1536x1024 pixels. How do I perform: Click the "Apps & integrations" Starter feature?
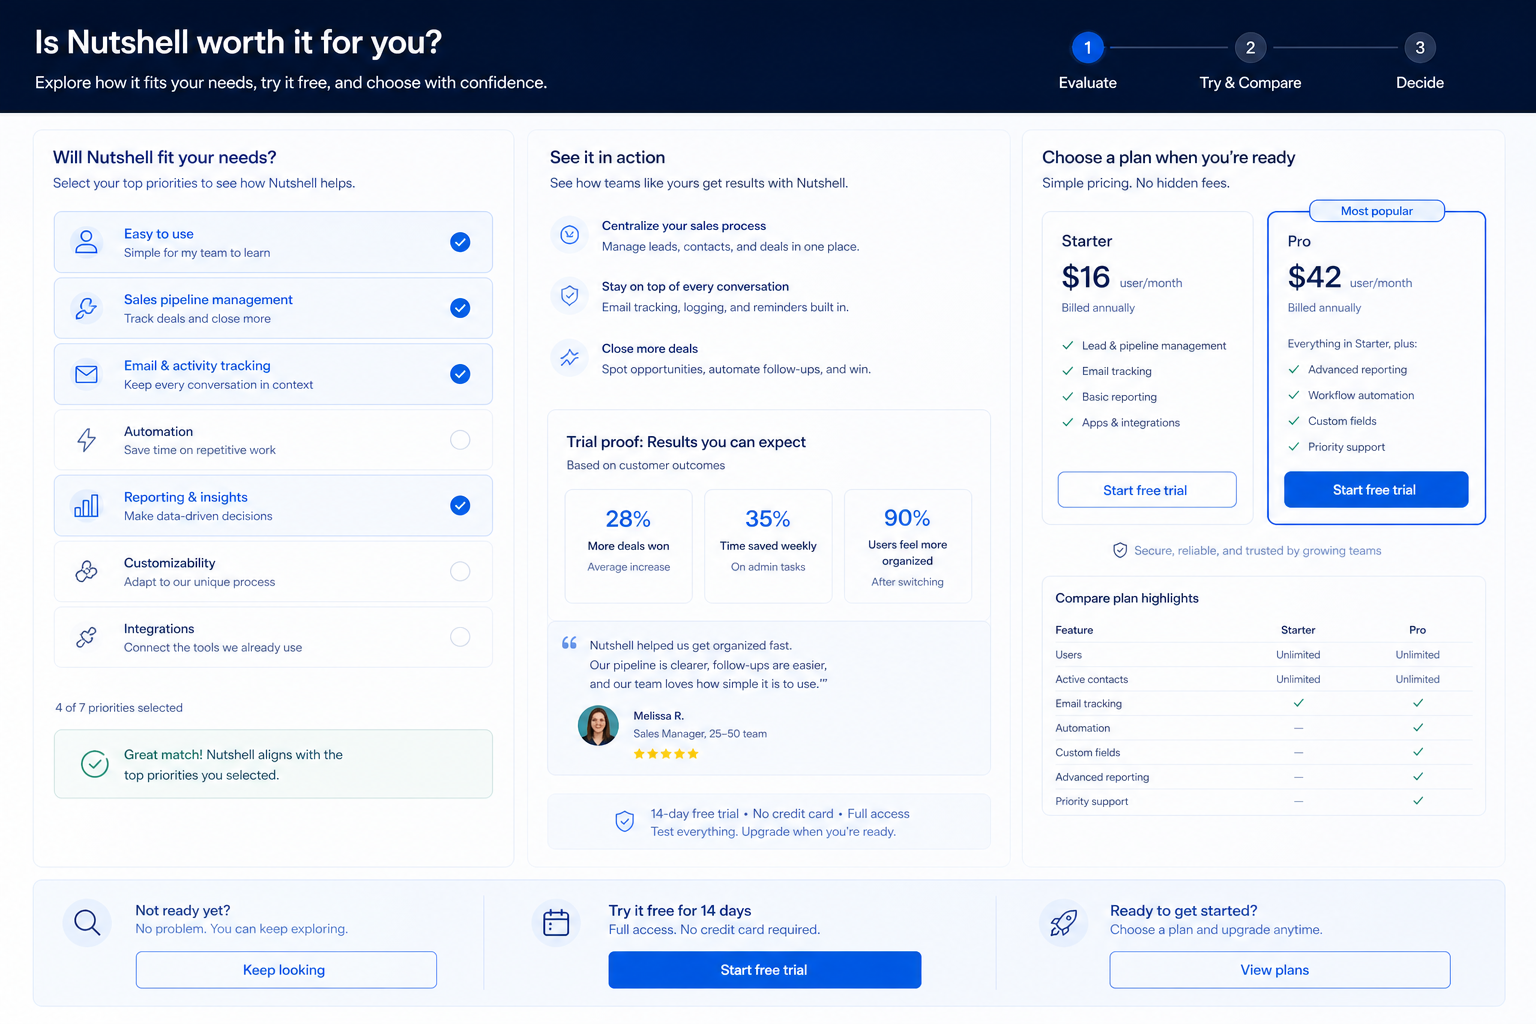(1131, 423)
